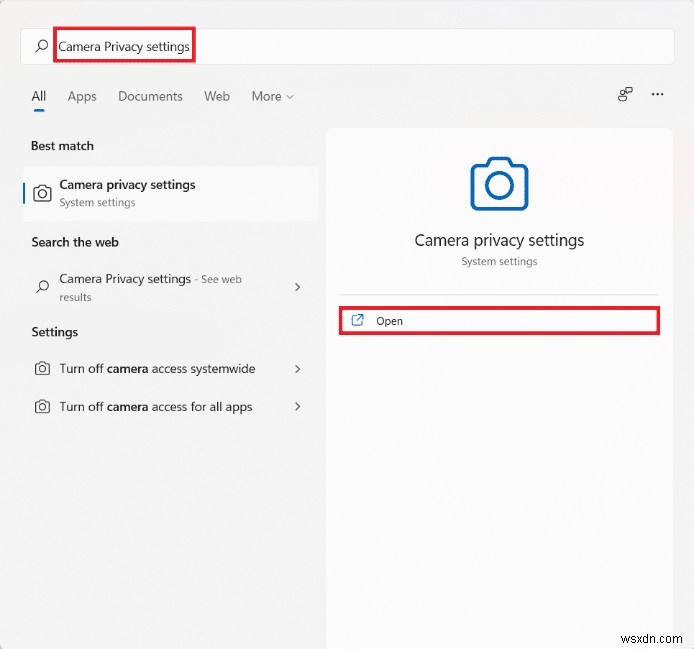
Task: Click System settings subtitle in preview pane
Action: pos(499,261)
